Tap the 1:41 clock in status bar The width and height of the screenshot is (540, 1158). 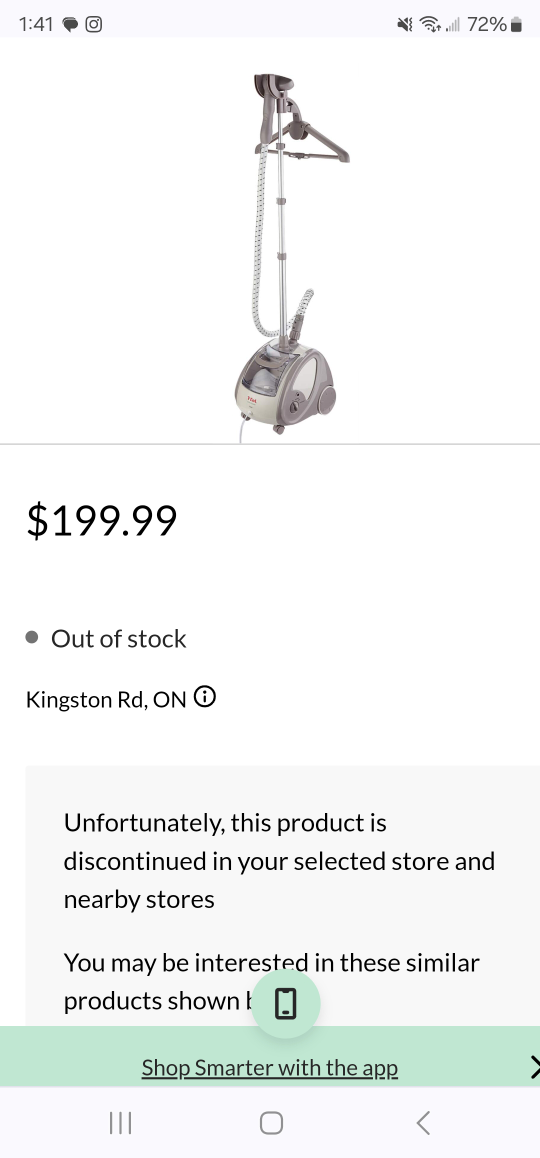36,24
